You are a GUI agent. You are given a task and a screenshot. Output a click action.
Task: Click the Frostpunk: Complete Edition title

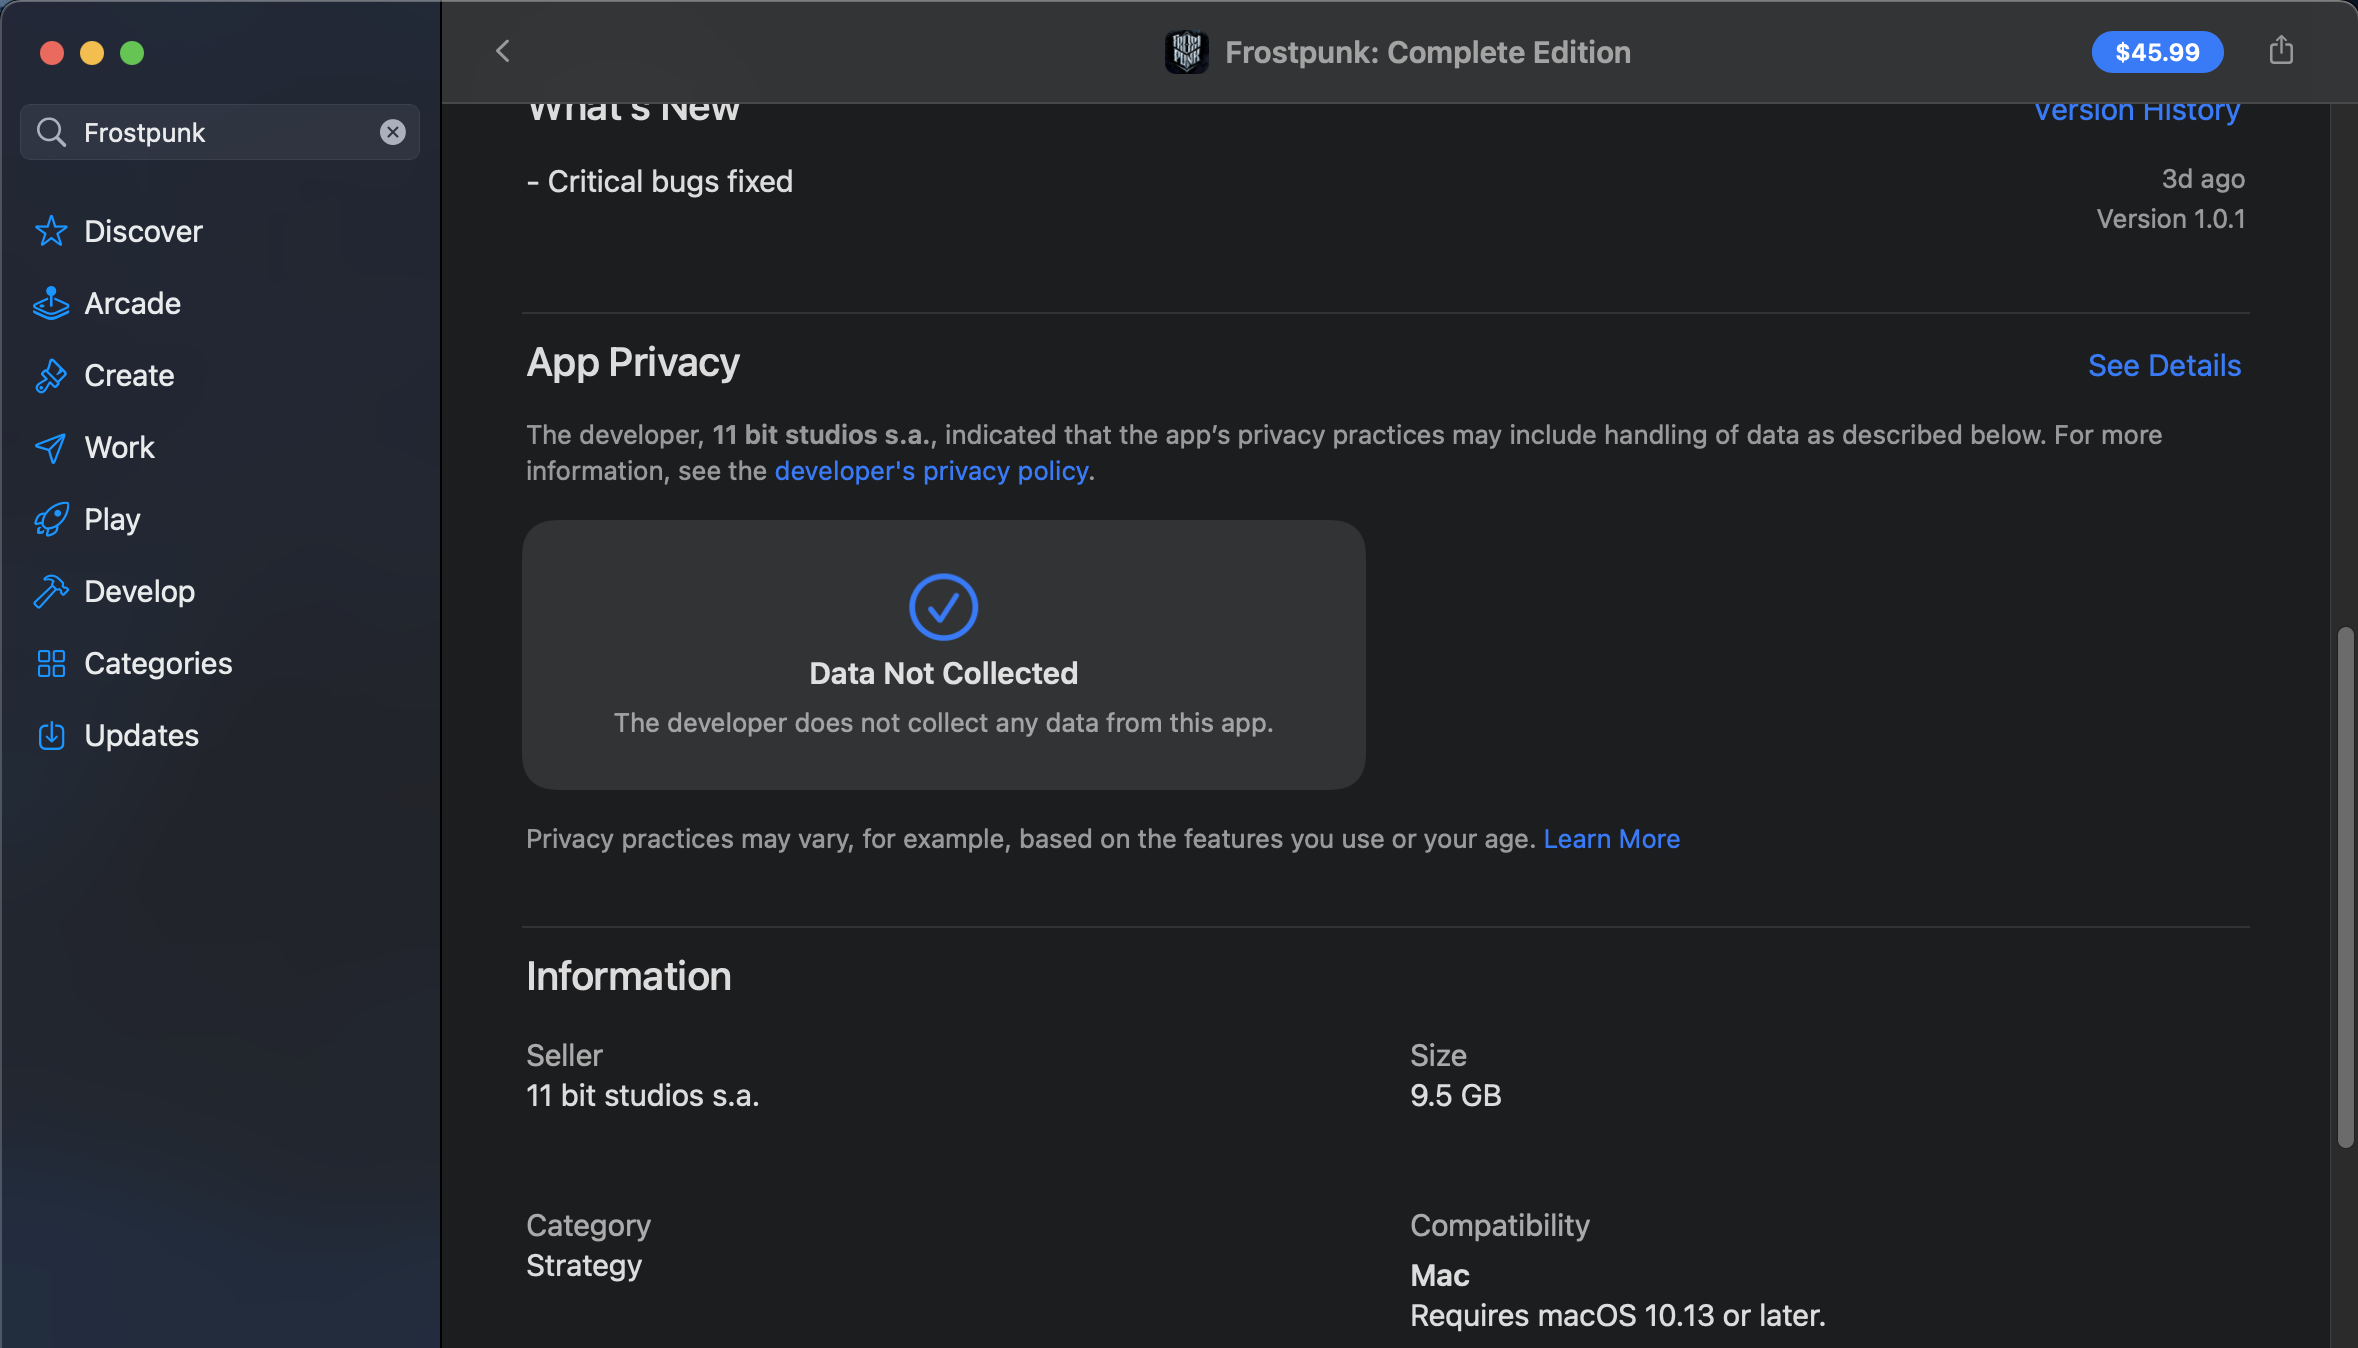(x=1428, y=52)
